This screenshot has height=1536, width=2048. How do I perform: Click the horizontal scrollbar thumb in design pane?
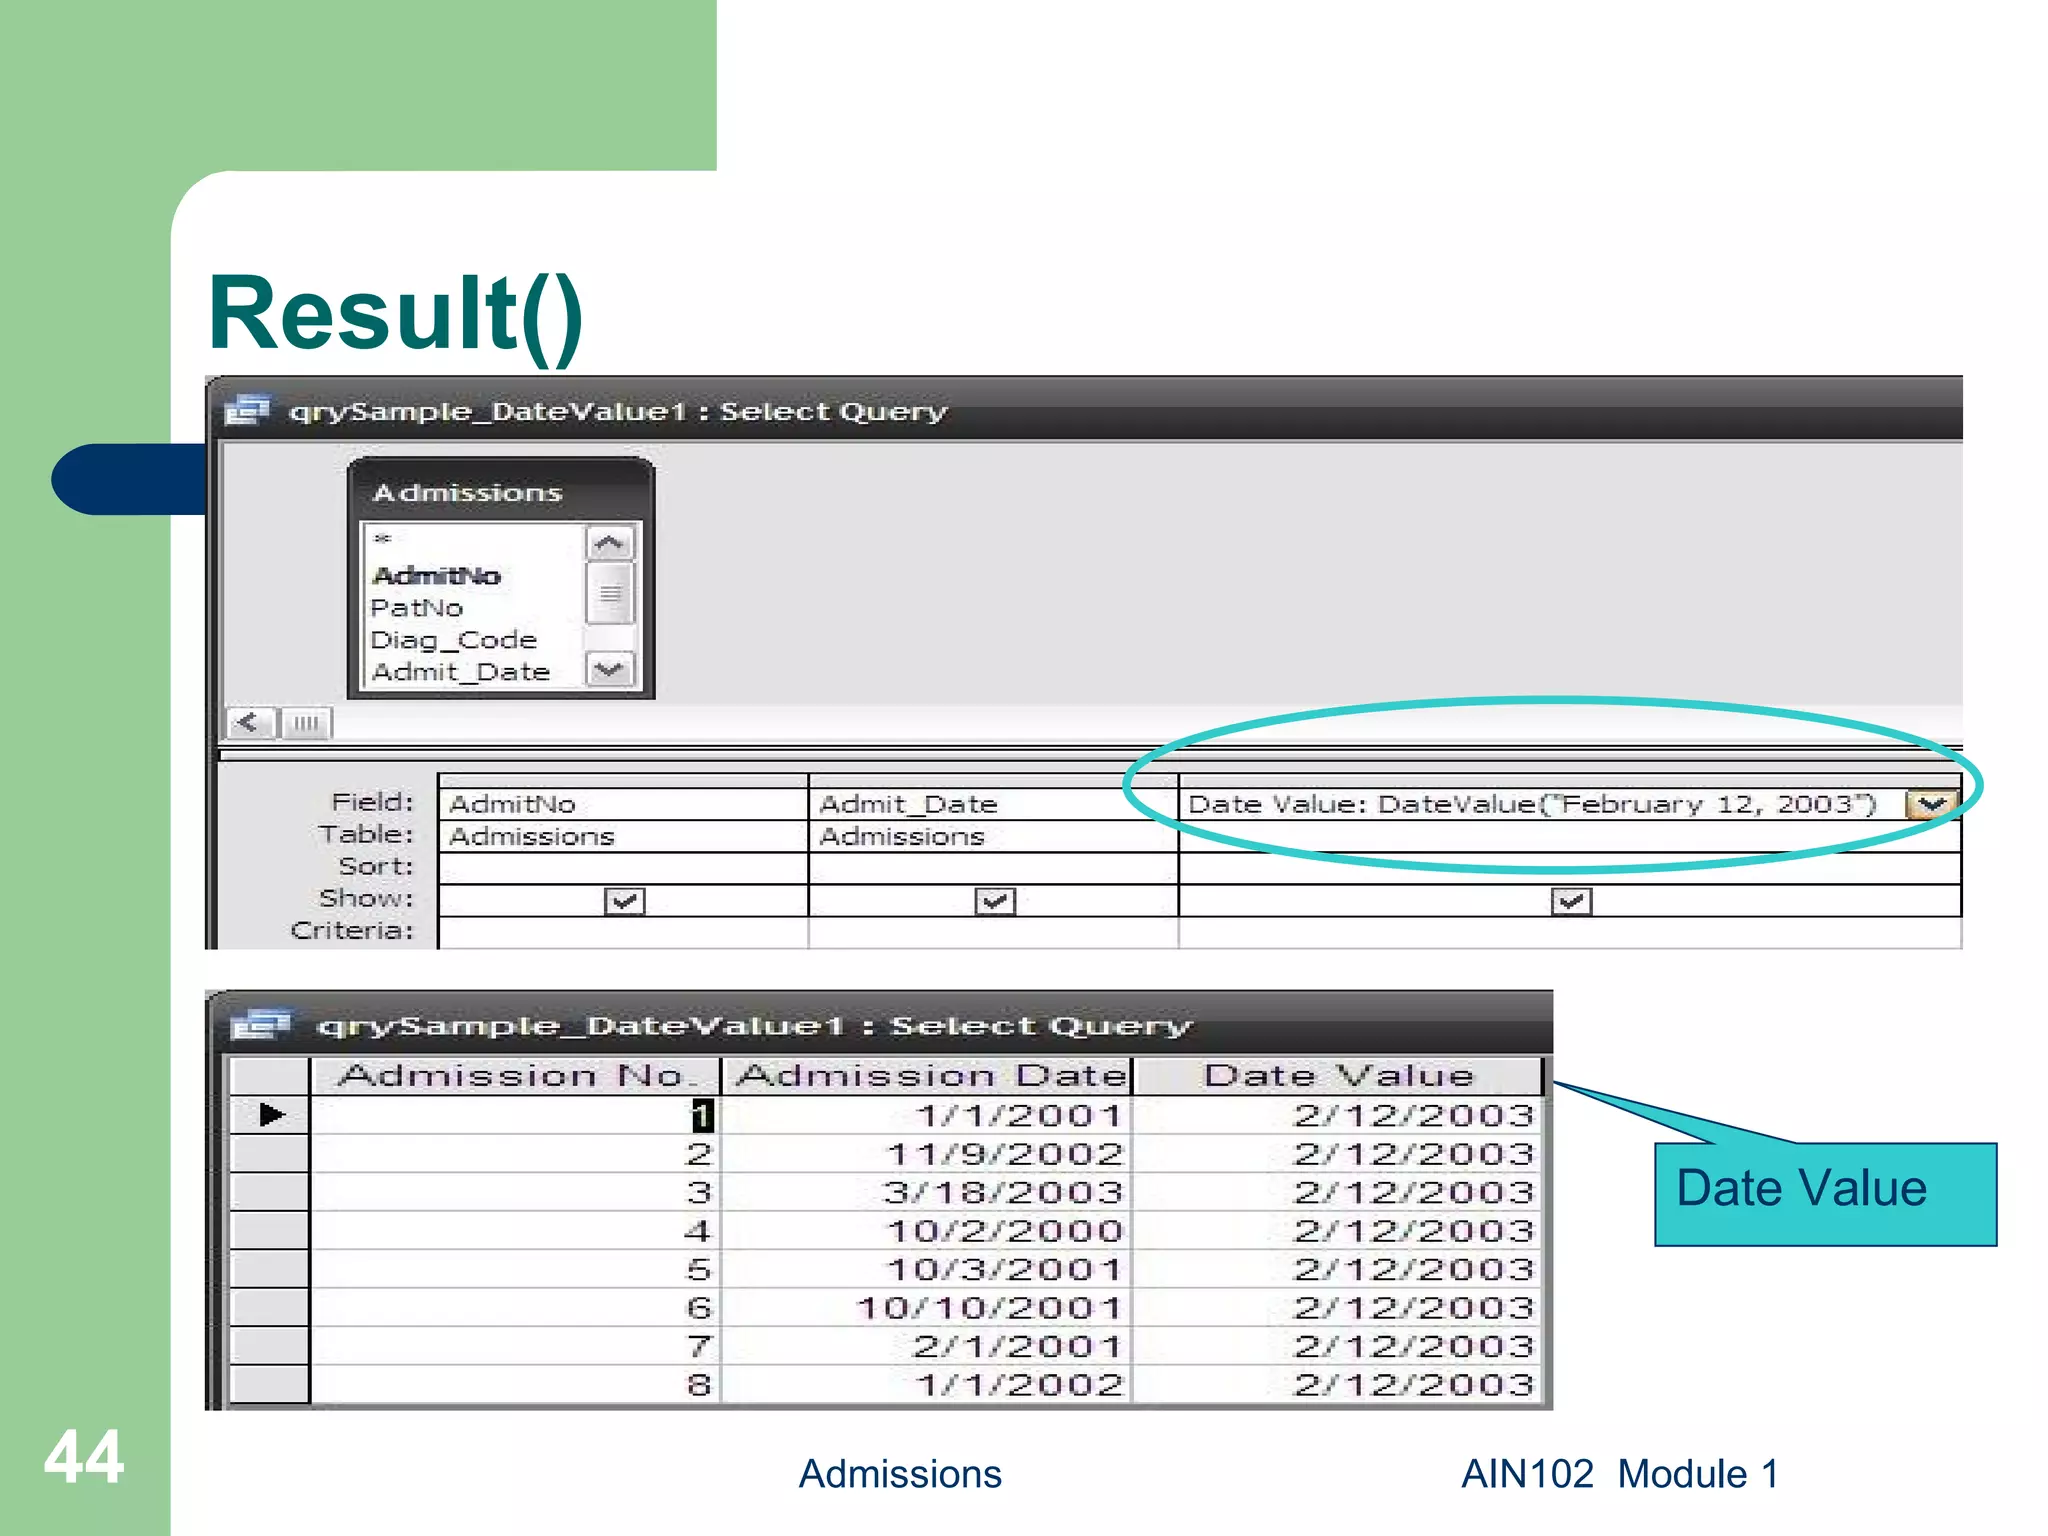click(306, 723)
